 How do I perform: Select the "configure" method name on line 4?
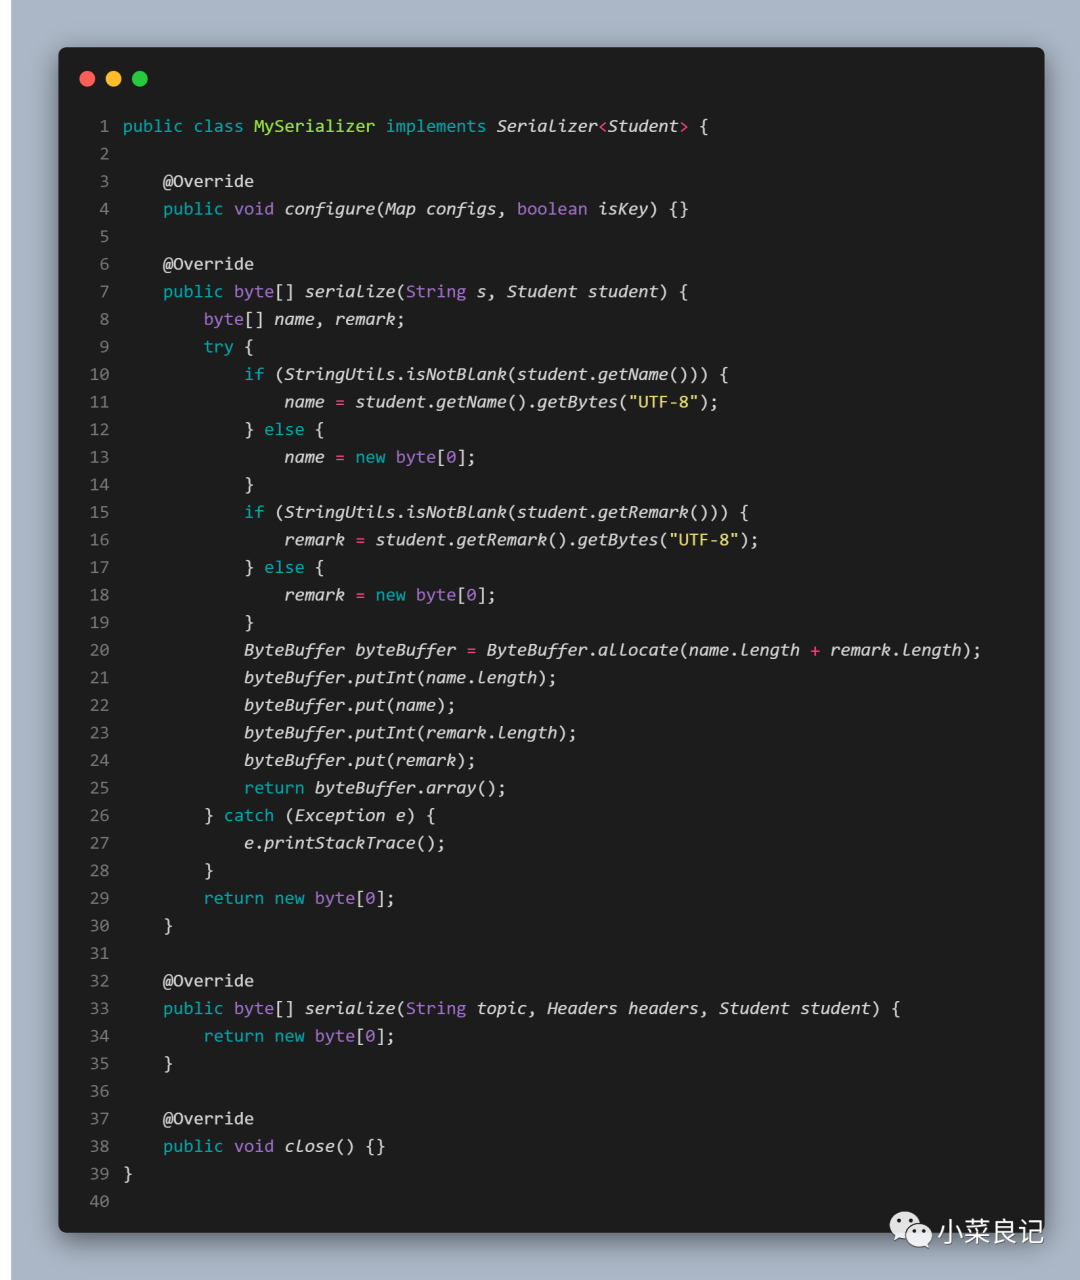(329, 209)
